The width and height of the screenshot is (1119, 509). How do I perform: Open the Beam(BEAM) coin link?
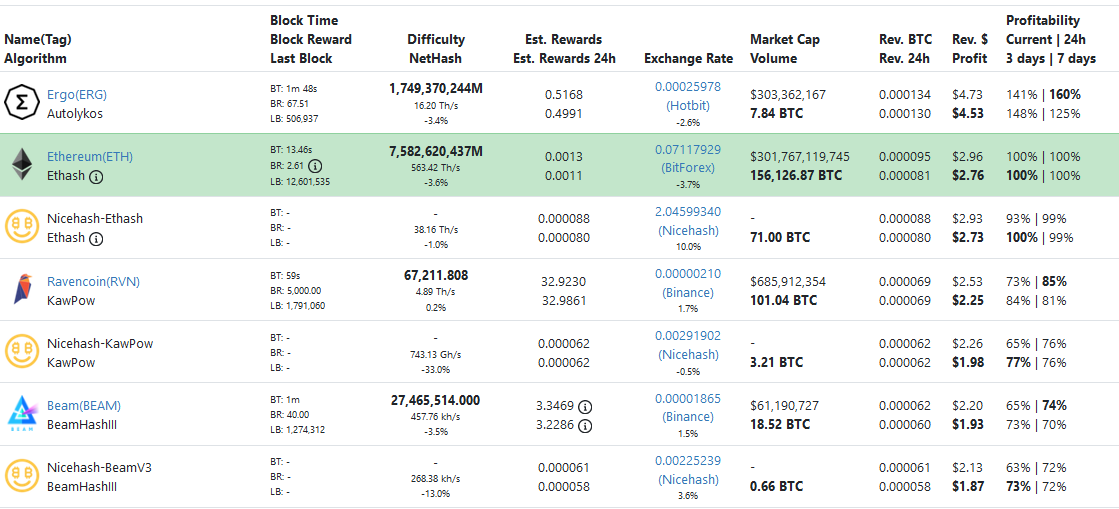click(x=83, y=405)
